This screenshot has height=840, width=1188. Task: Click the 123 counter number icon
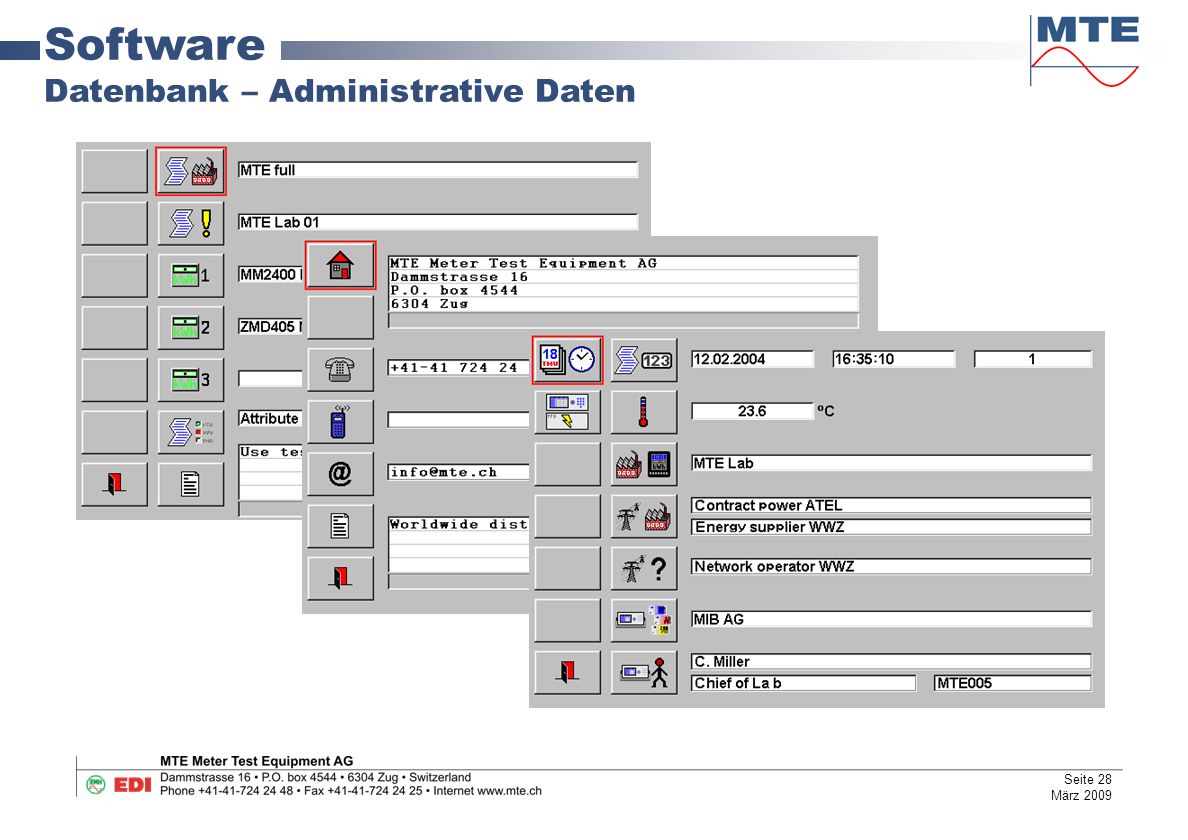[644, 361]
